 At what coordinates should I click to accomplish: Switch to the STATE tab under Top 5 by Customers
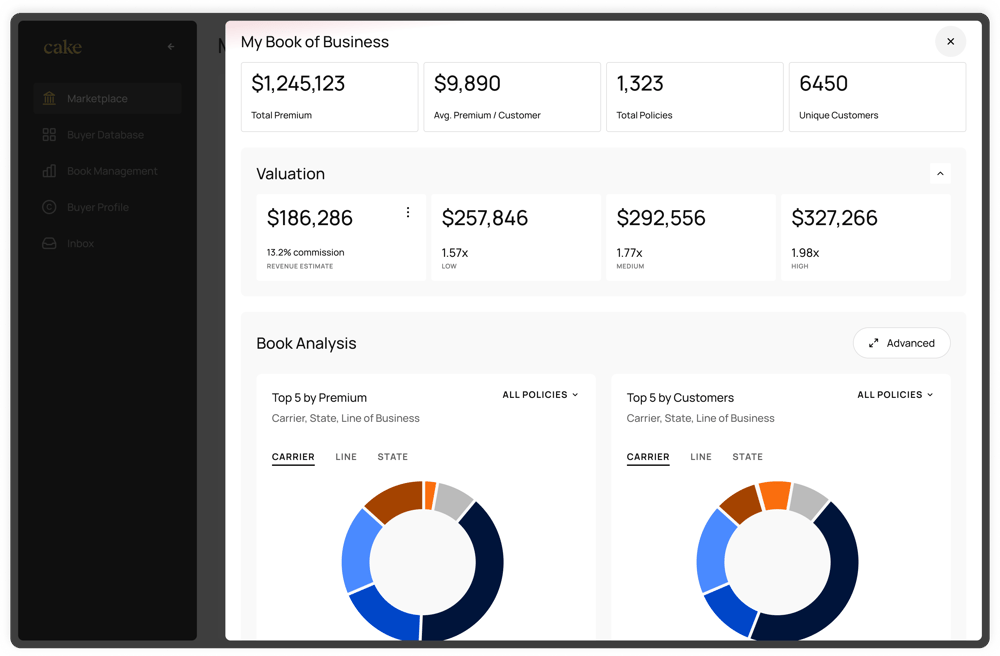click(x=748, y=457)
